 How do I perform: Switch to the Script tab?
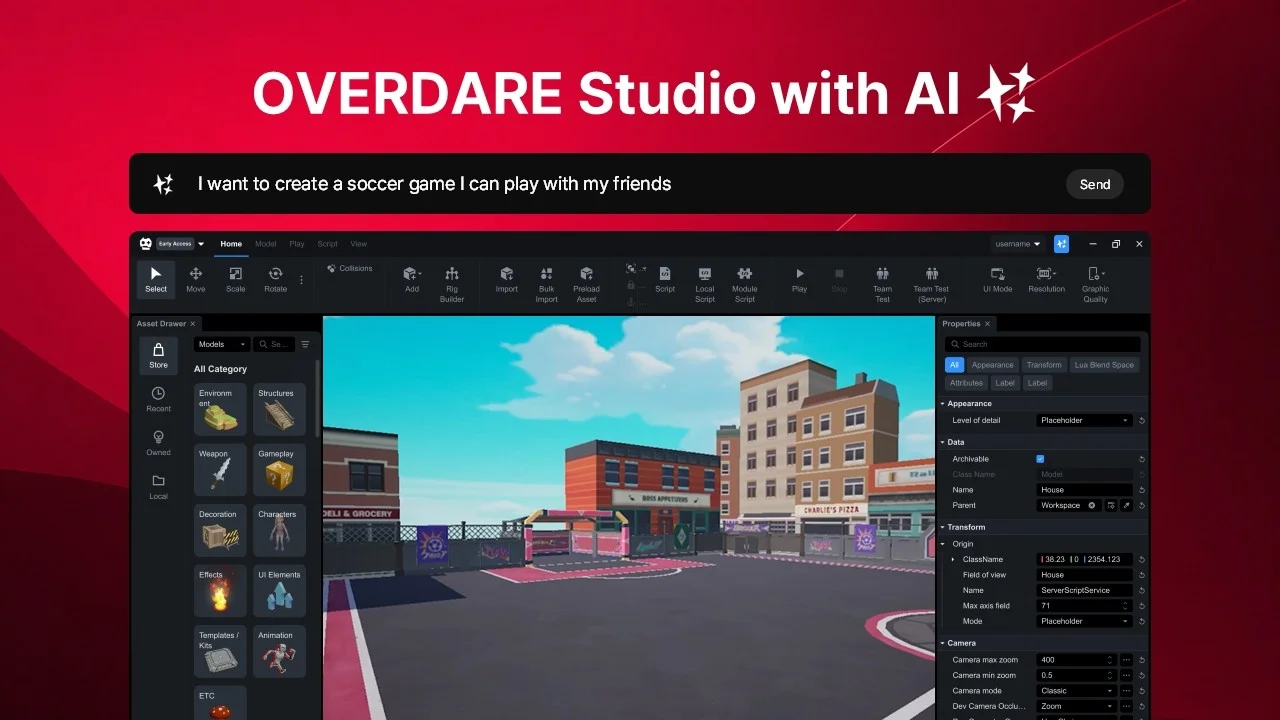pyautogui.click(x=328, y=244)
